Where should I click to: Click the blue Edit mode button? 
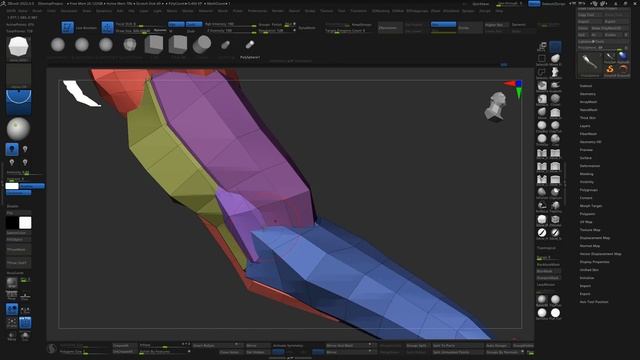tap(67, 27)
